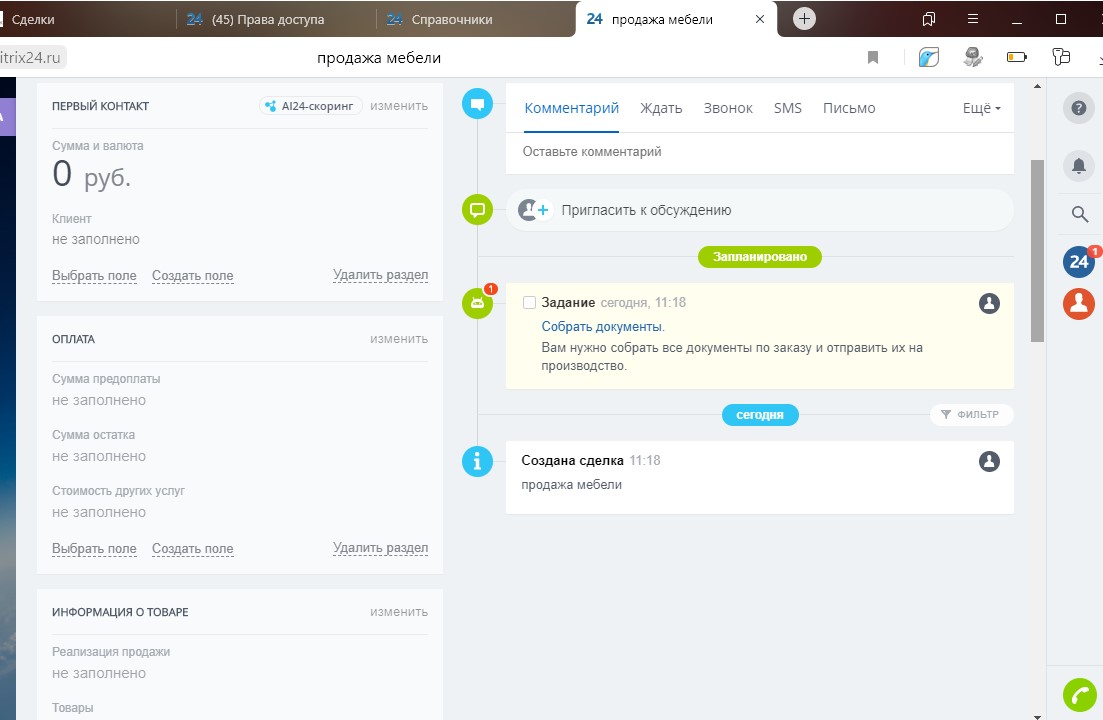The width and height of the screenshot is (1103, 720).
Task: Open the help question mark icon
Action: point(1078,108)
